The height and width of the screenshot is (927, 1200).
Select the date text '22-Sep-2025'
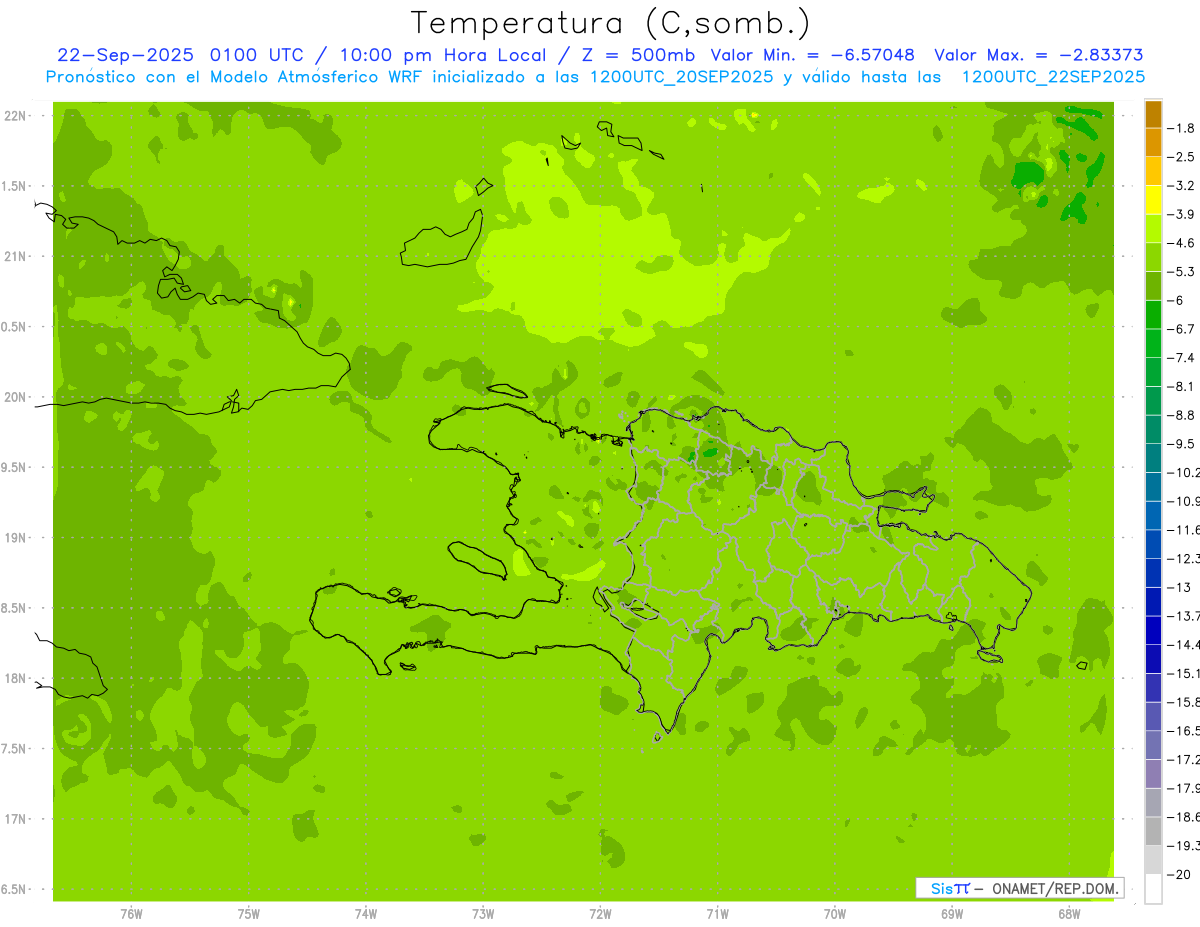coord(127,55)
